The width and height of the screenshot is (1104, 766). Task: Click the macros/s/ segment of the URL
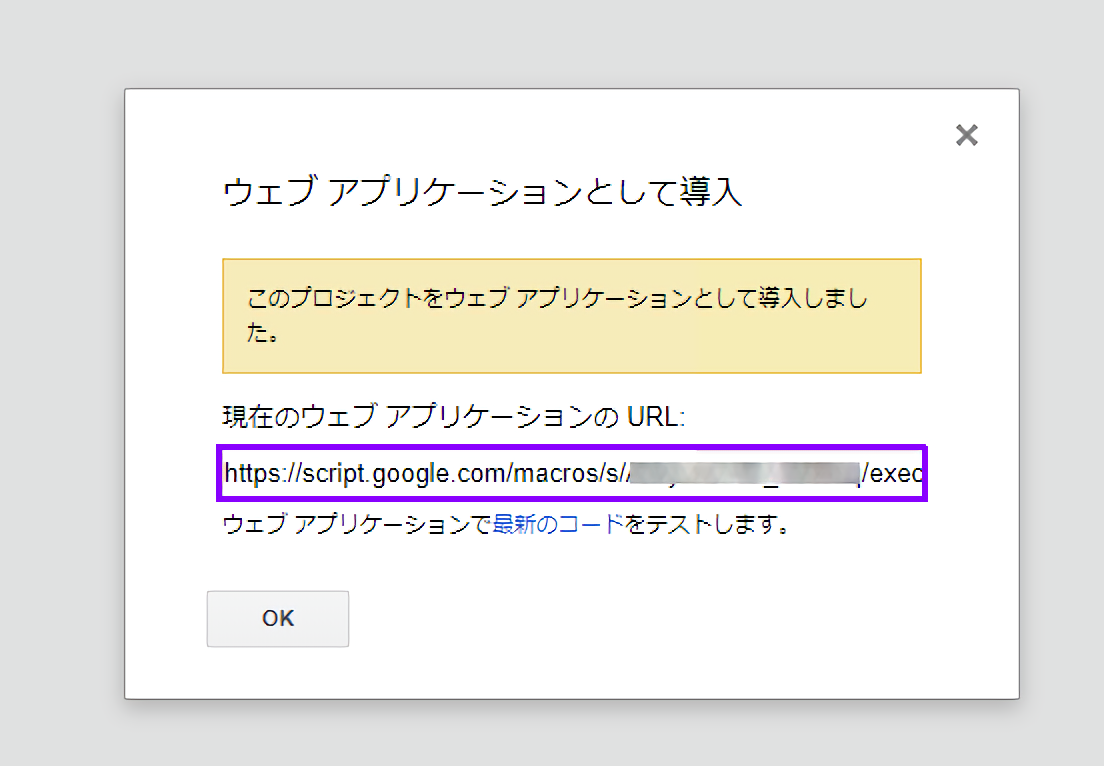(x=569, y=473)
